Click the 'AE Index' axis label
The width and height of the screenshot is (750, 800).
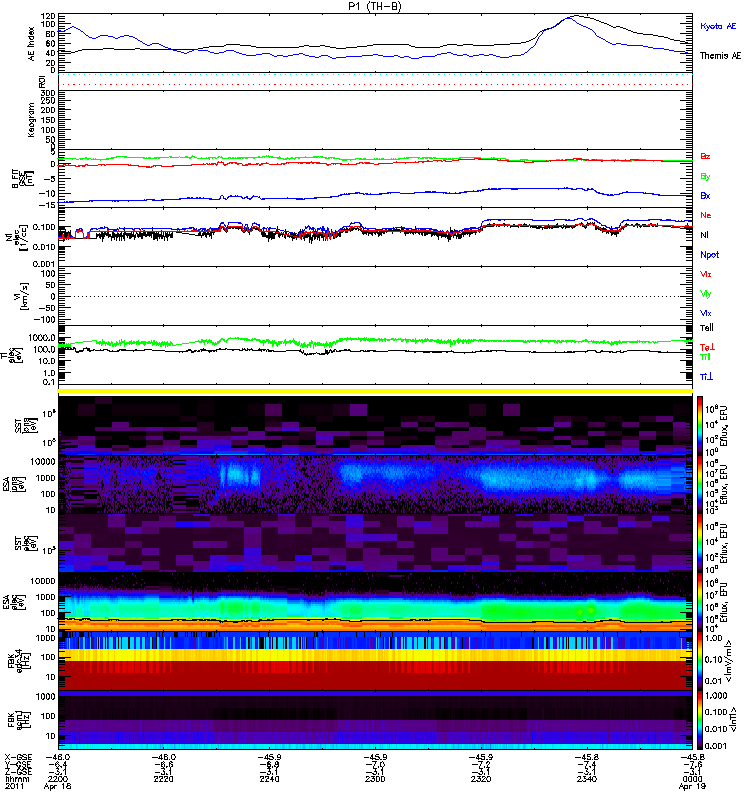coord(32,44)
